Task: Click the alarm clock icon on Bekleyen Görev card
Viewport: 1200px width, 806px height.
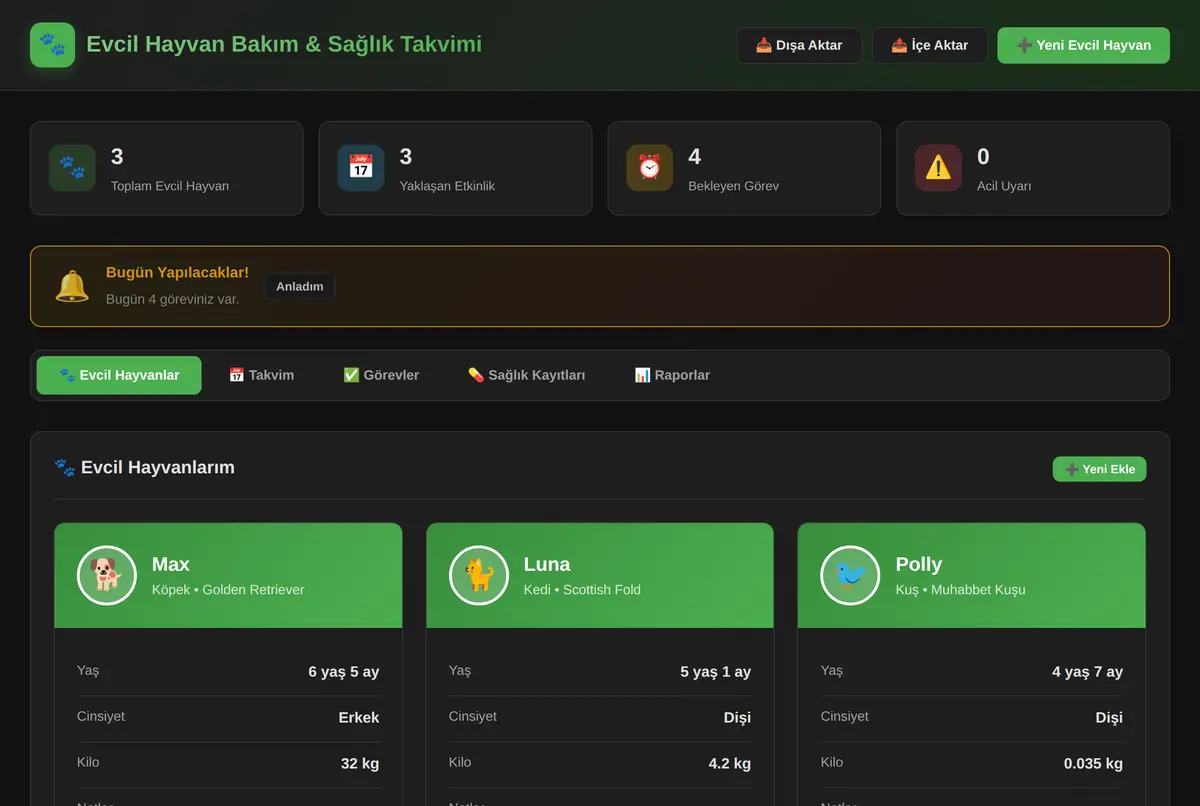Action: [650, 168]
